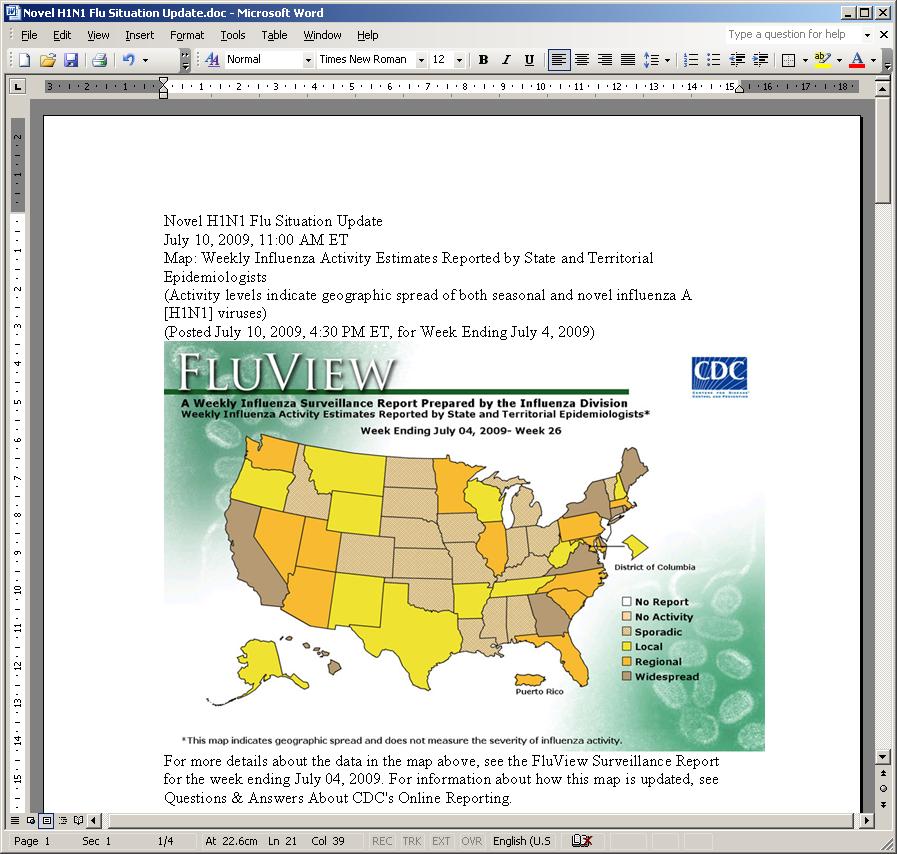Go to next page with double-arrow
897x854 pixels.
[x=883, y=804]
